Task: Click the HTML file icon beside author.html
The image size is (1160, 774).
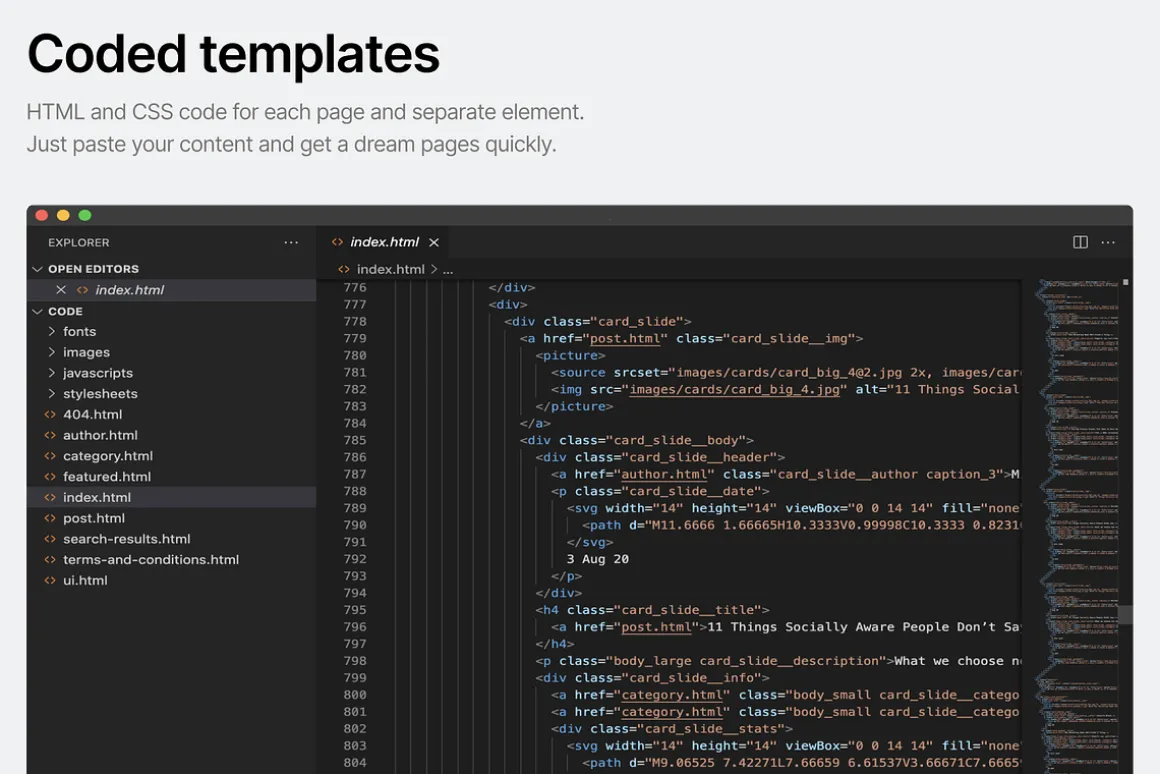Action: tap(50, 435)
